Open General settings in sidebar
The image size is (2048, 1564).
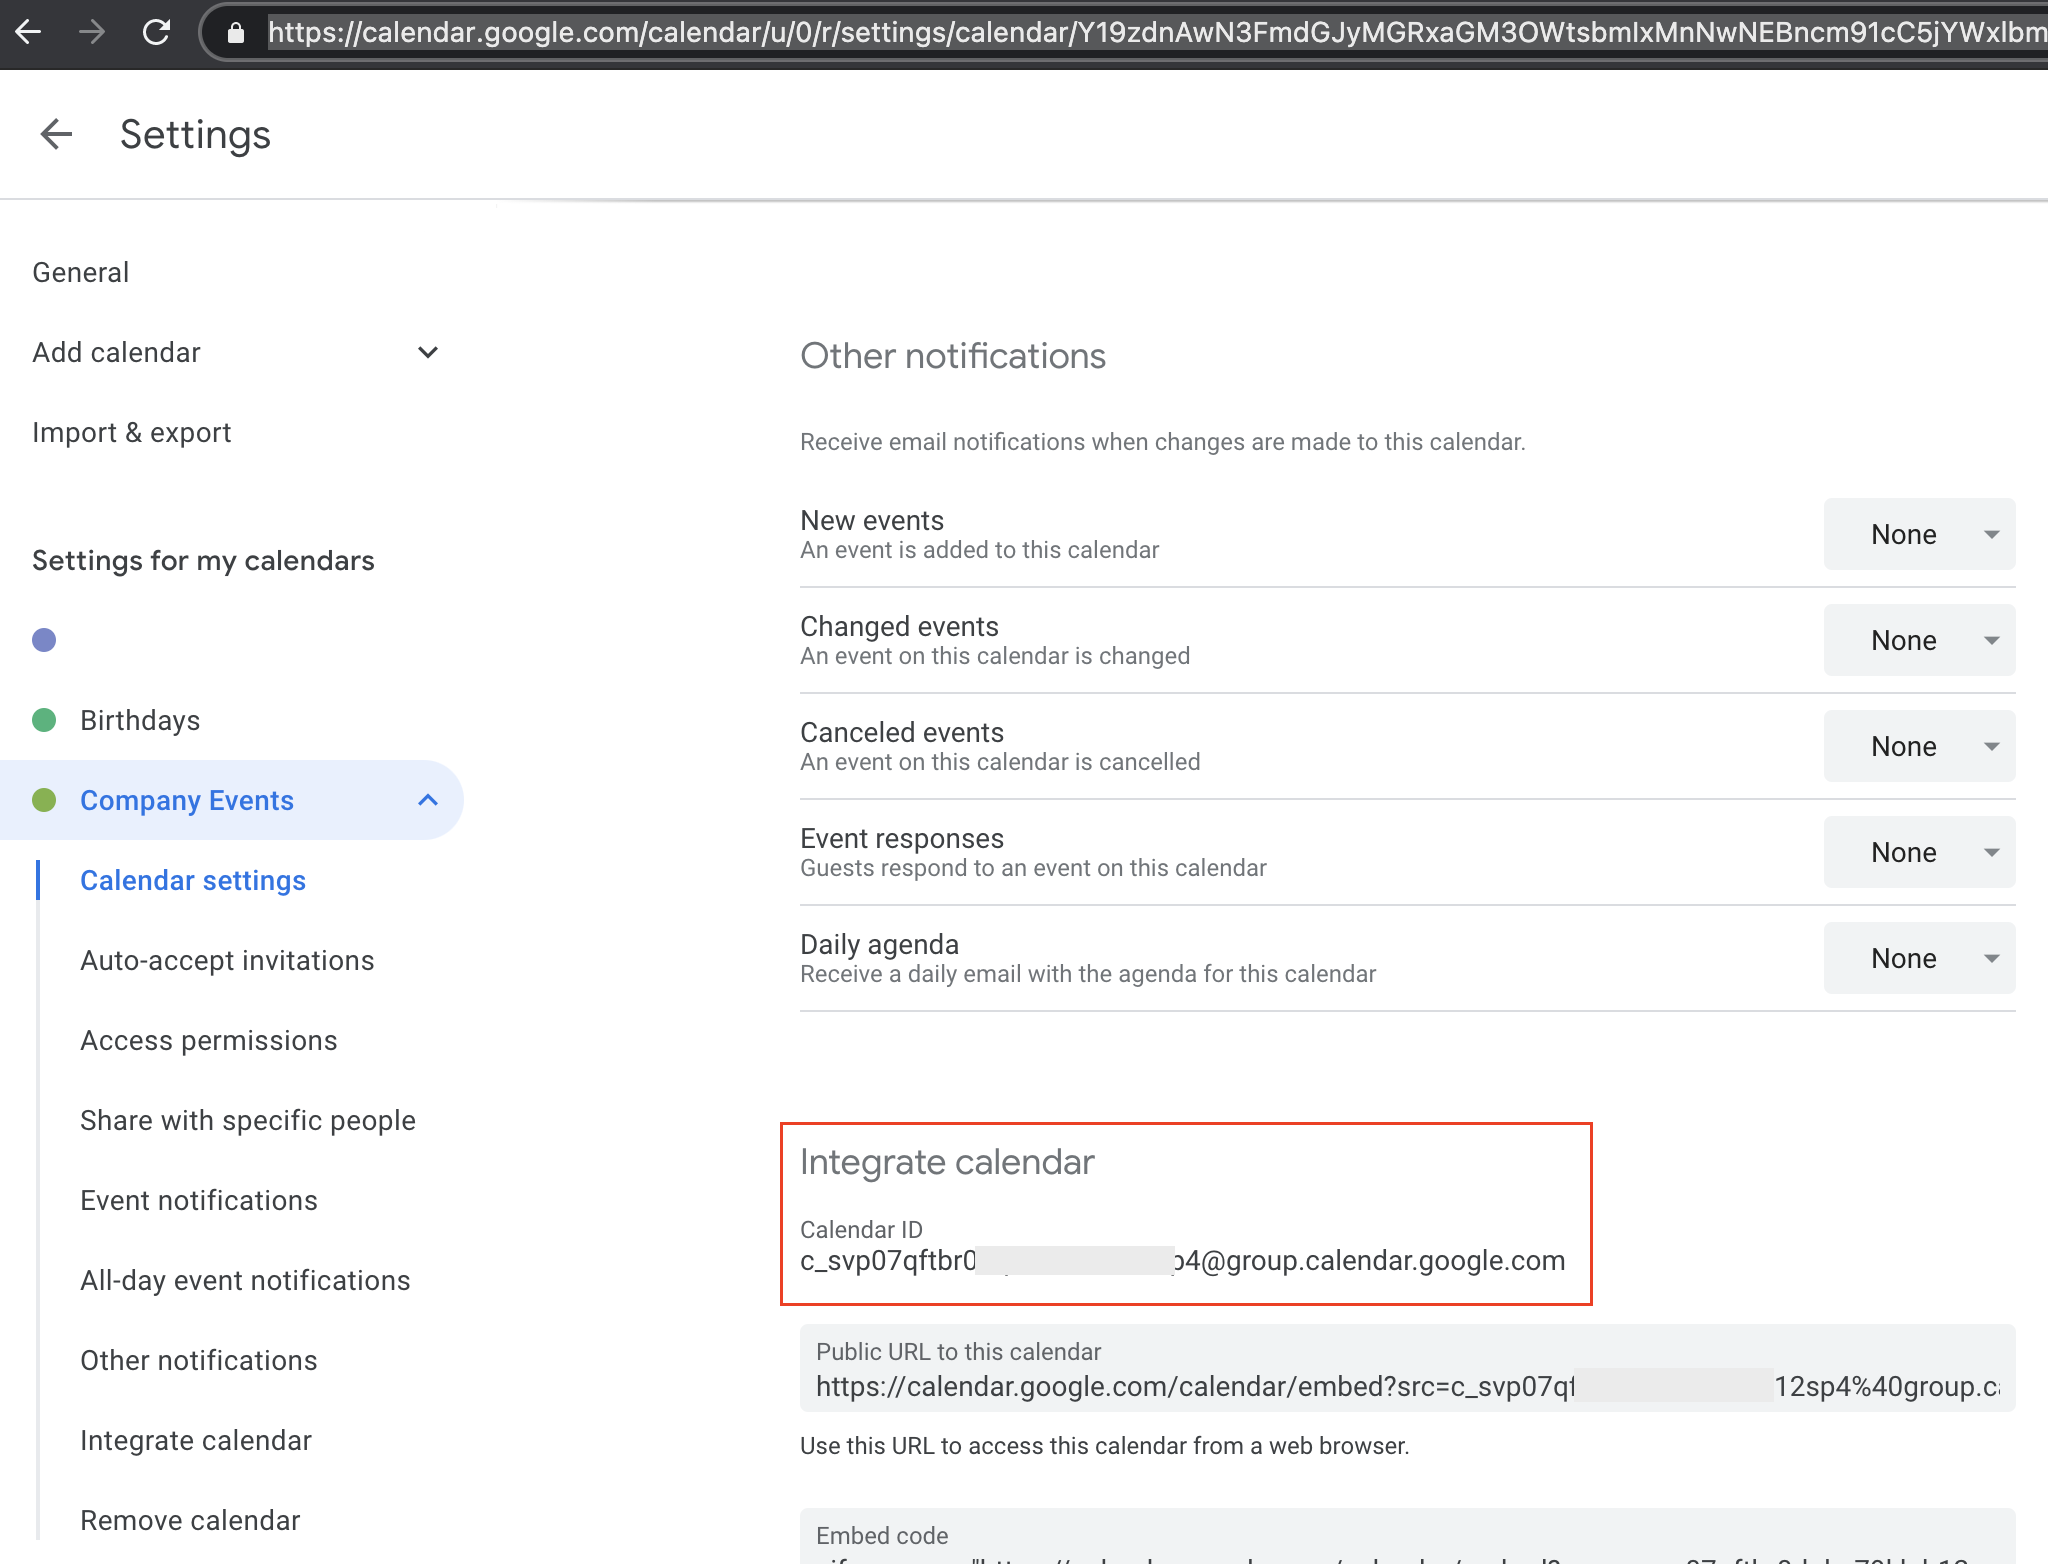coord(81,272)
